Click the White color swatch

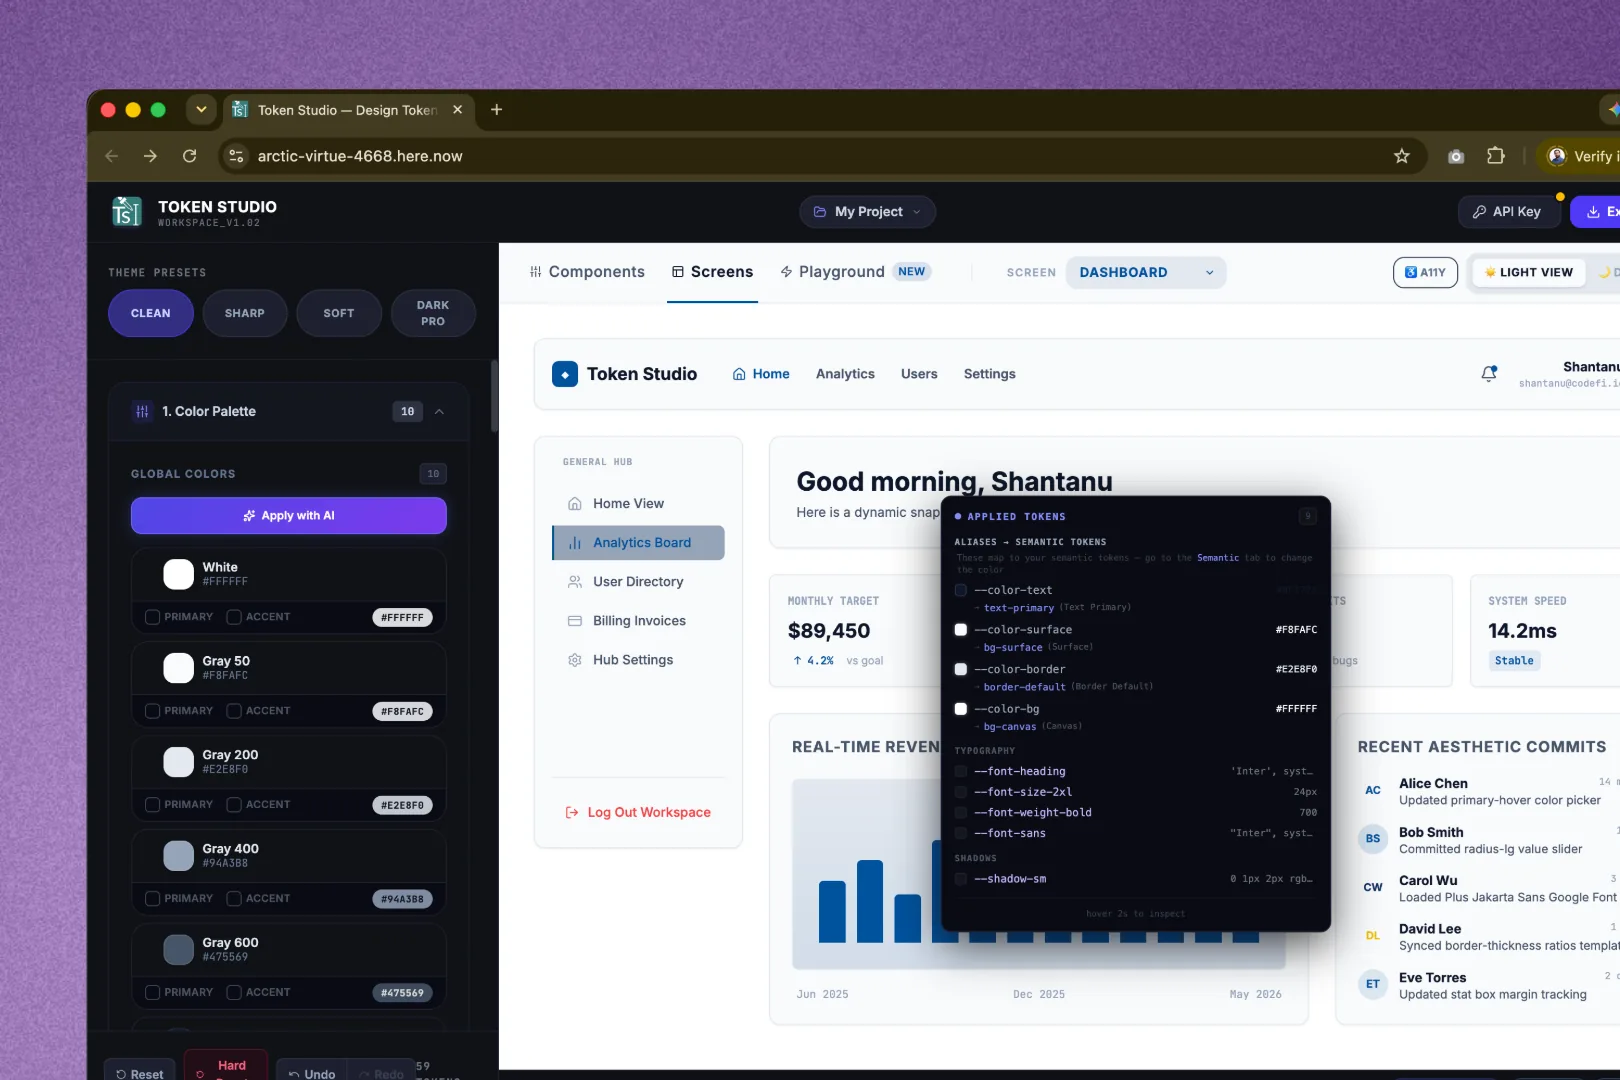[x=179, y=574]
